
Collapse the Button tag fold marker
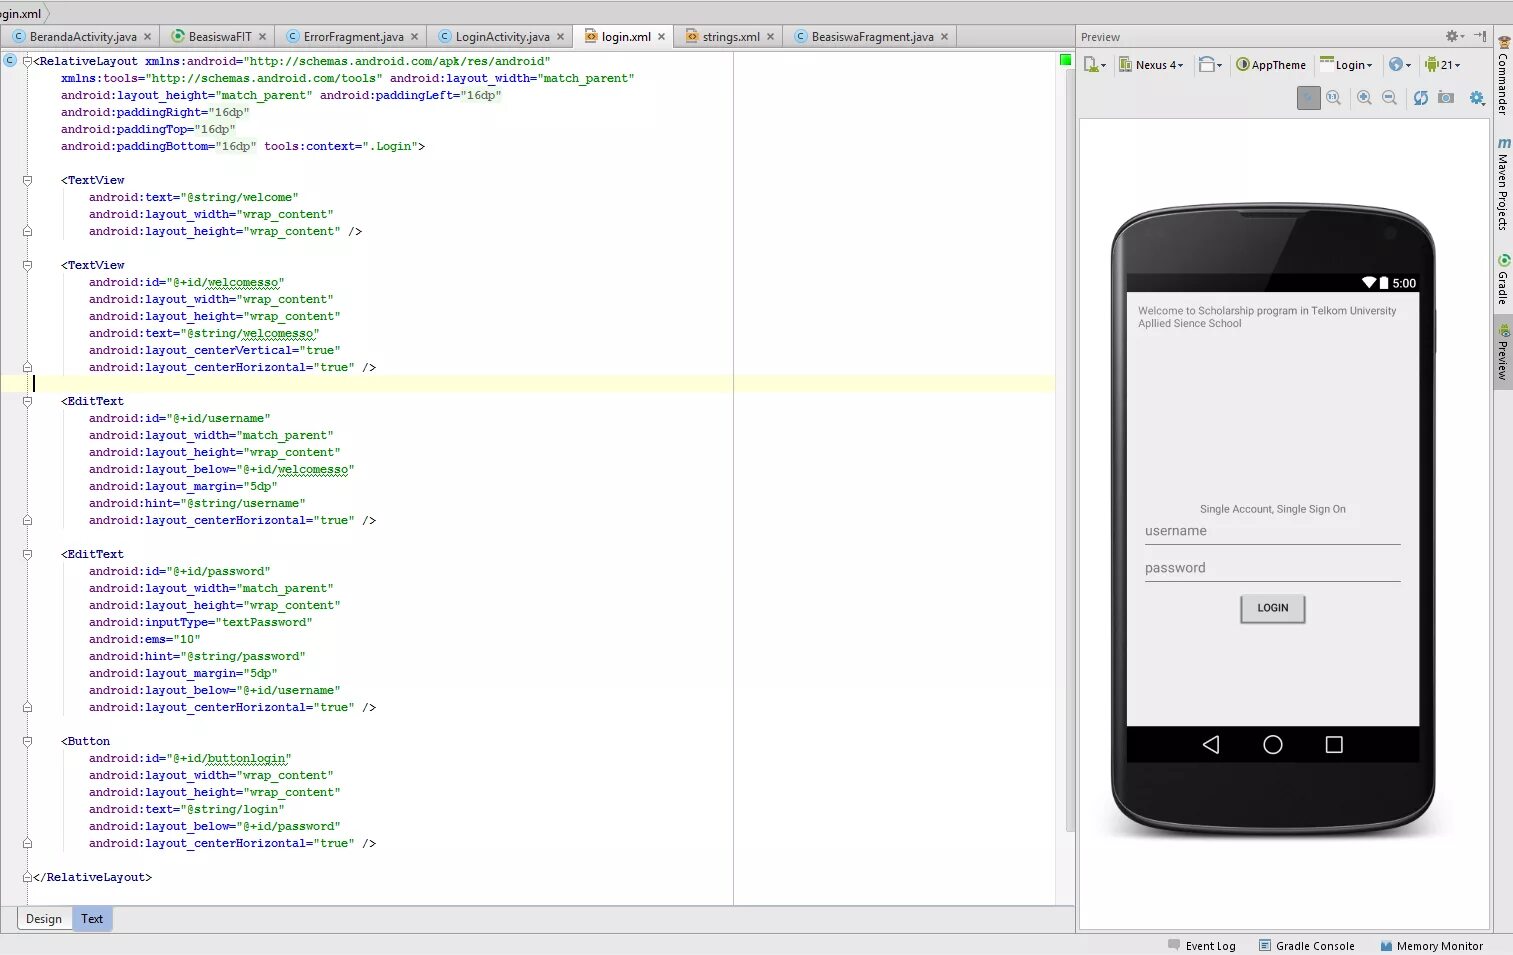(27, 741)
